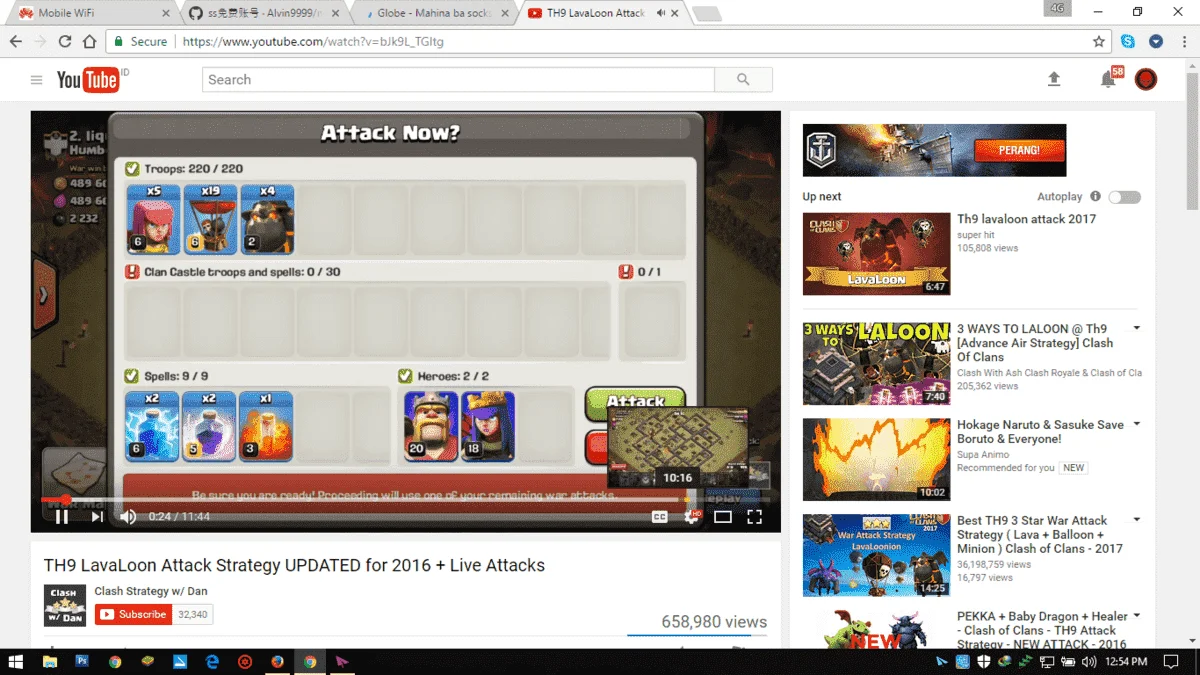Open File Explorer from the taskbar

[50, 661]
